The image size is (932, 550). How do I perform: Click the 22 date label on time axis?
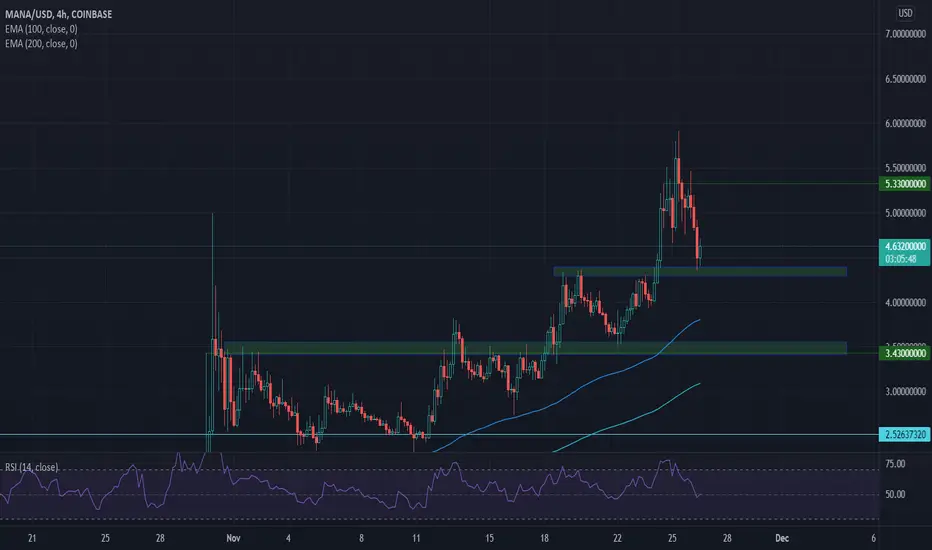617,538
